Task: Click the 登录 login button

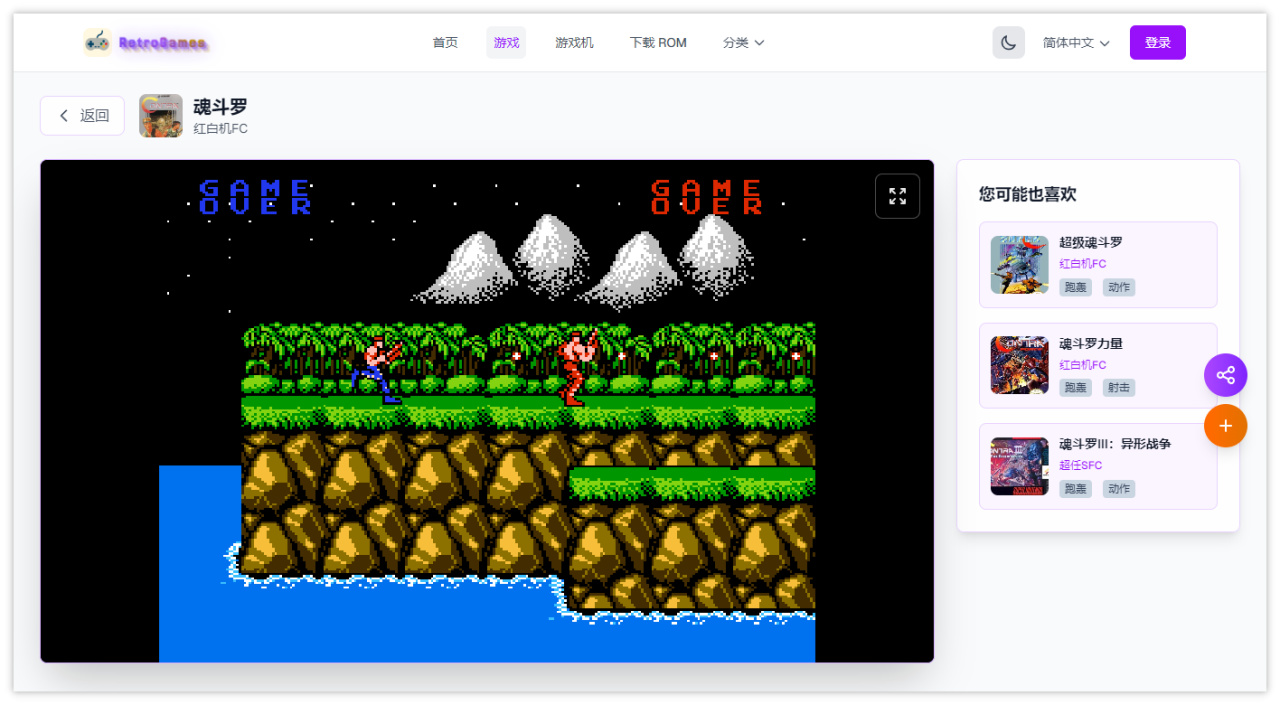Action: pyautogui.click(x=1157, y=43)
